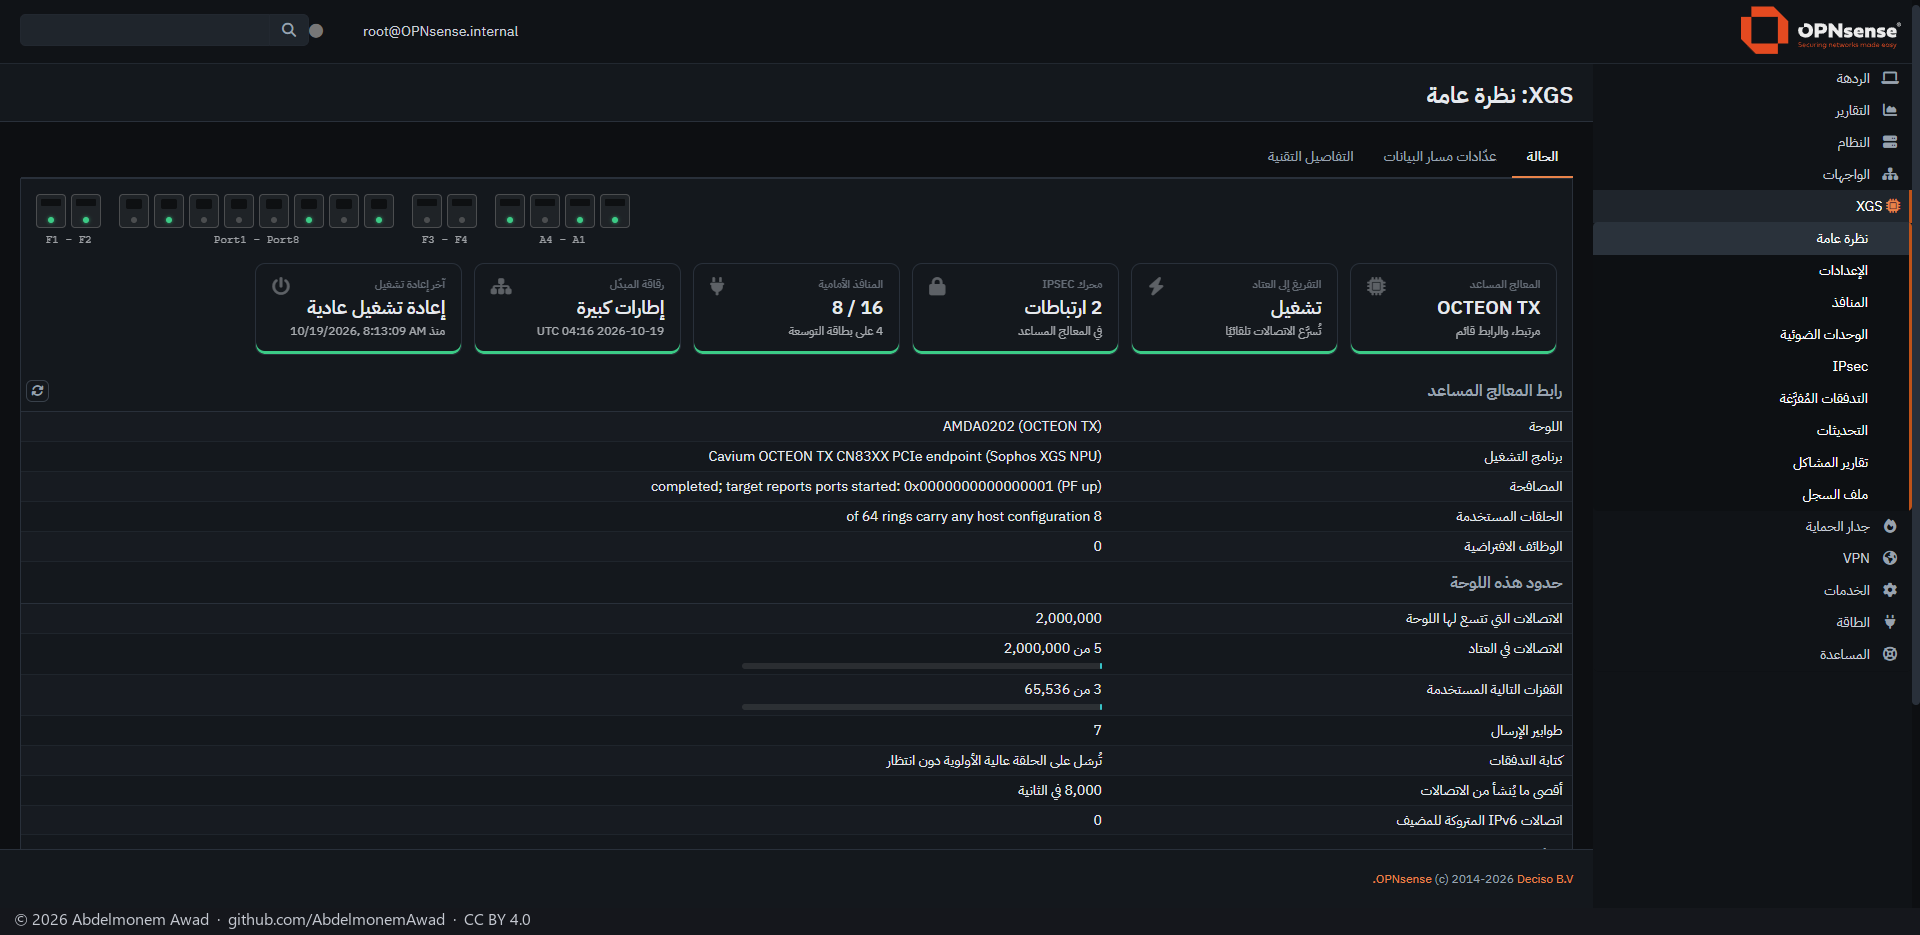Open المنافذ under XGS menu
1920x935 pixels.
[x=1750, y=302]
